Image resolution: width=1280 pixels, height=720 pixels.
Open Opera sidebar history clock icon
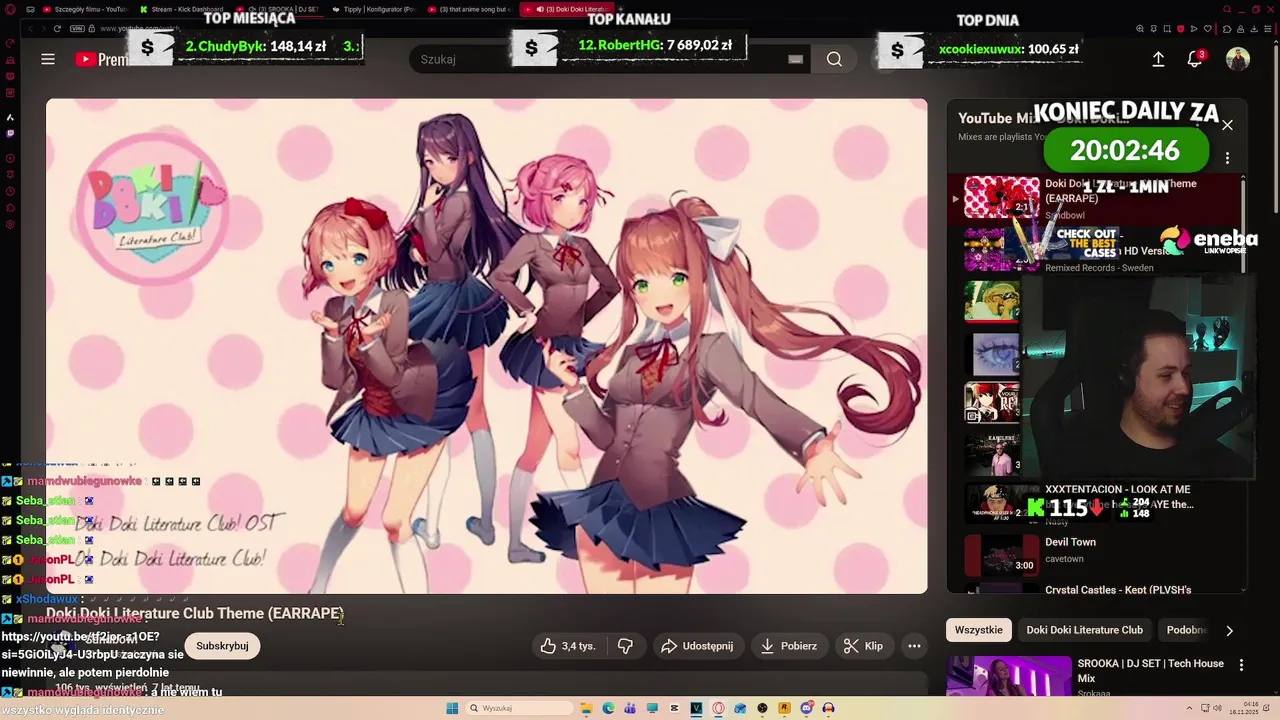(x=10, y=191)
